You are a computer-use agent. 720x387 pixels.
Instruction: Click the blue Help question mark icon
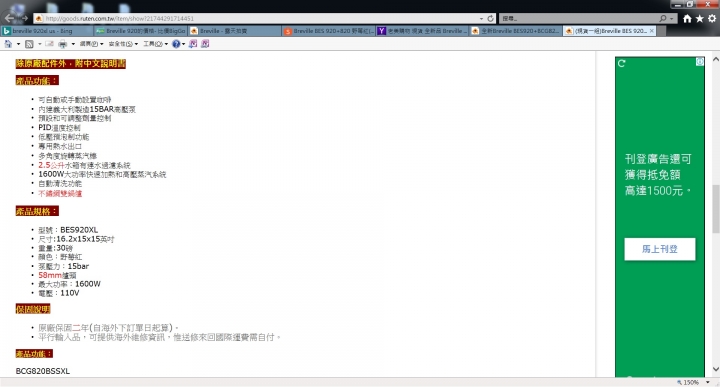point(176,44)
